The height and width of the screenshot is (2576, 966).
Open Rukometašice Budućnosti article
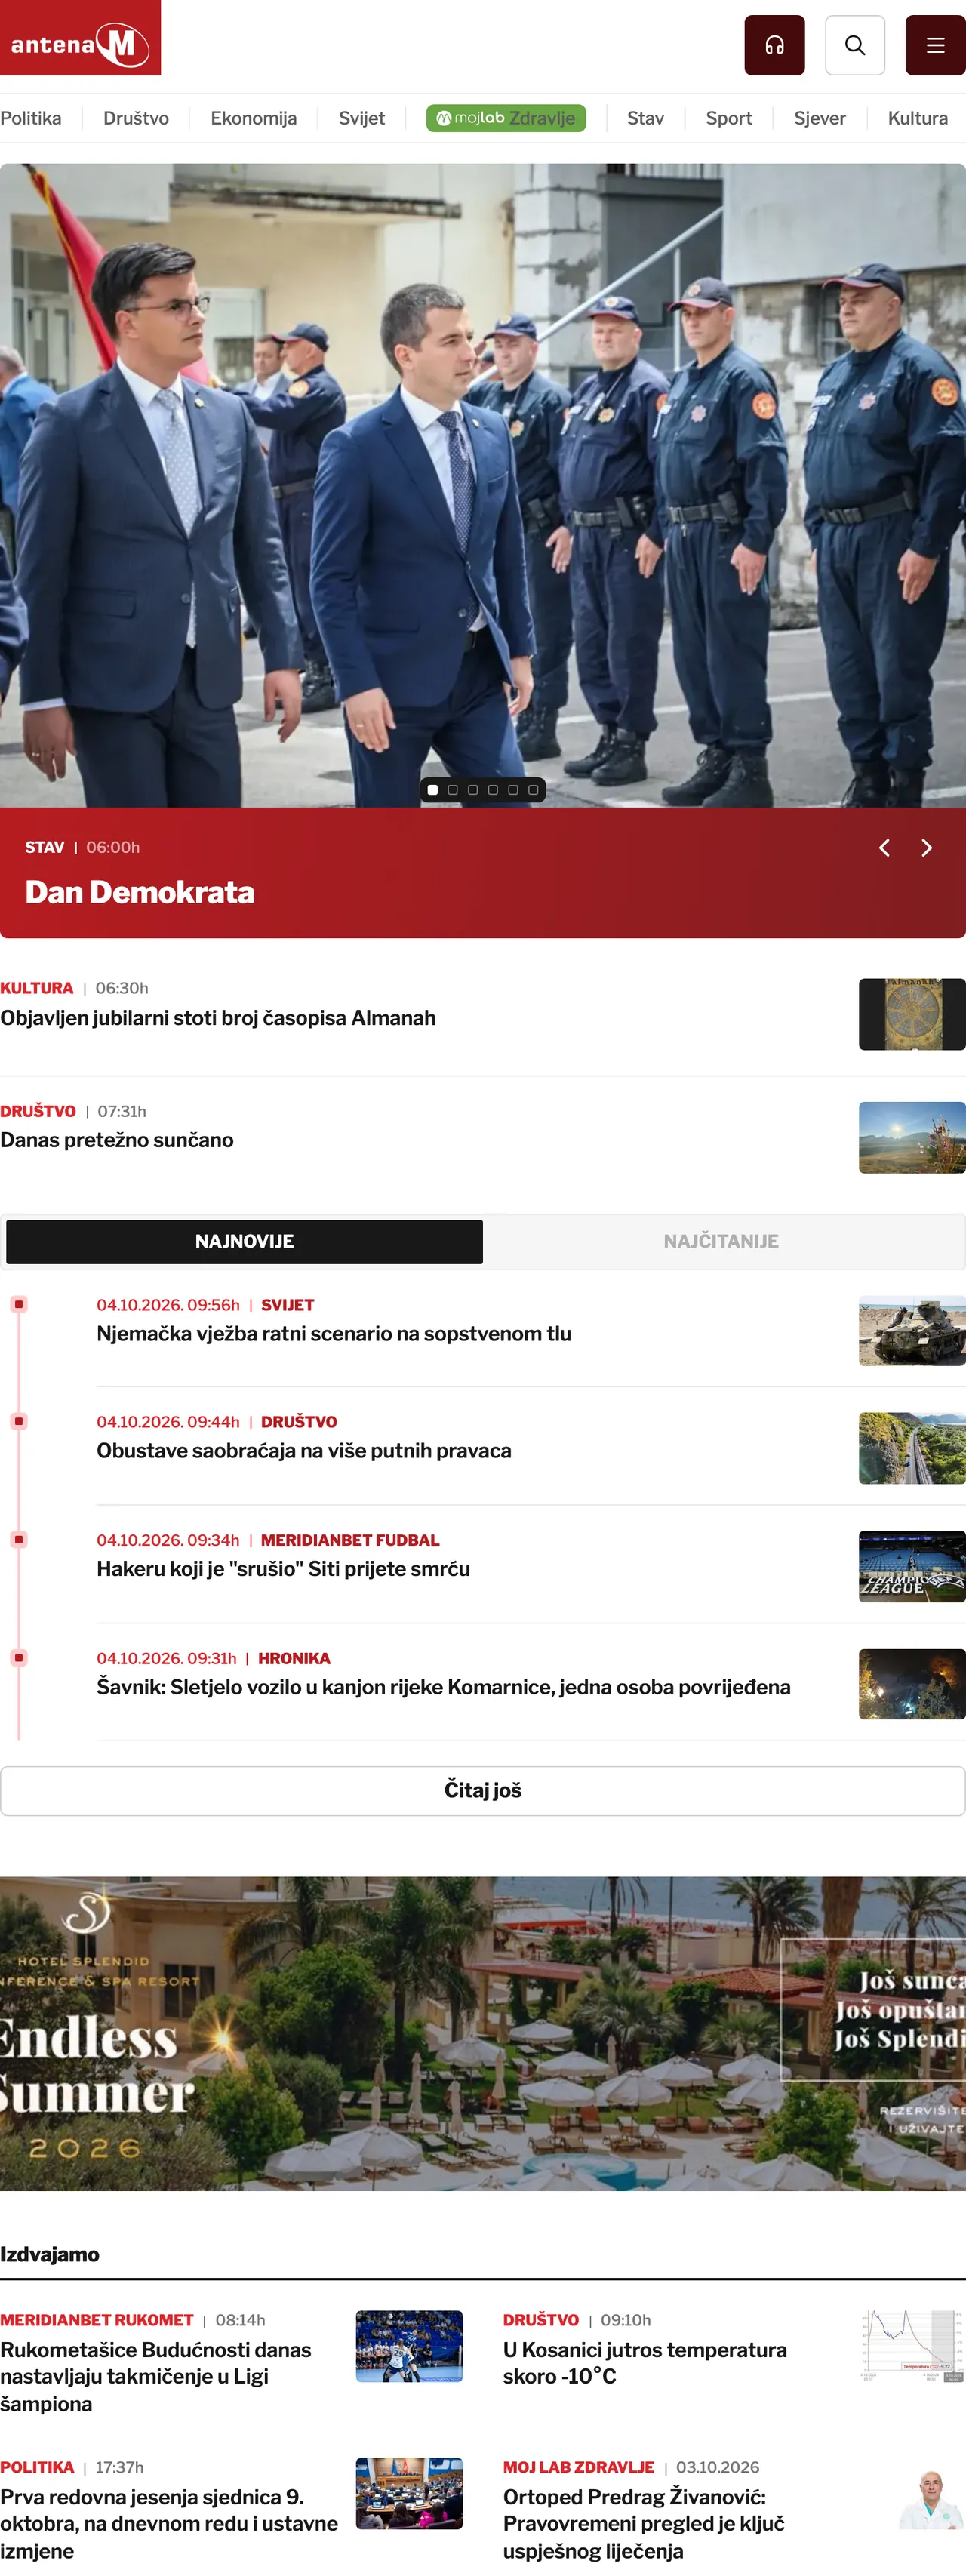pyautogui.click(x=156, y=2376)
